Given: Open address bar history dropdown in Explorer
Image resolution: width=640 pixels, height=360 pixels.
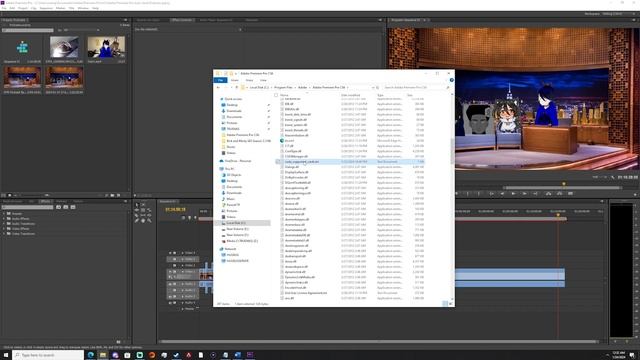Looking at the screenshot, I should 373,87.
